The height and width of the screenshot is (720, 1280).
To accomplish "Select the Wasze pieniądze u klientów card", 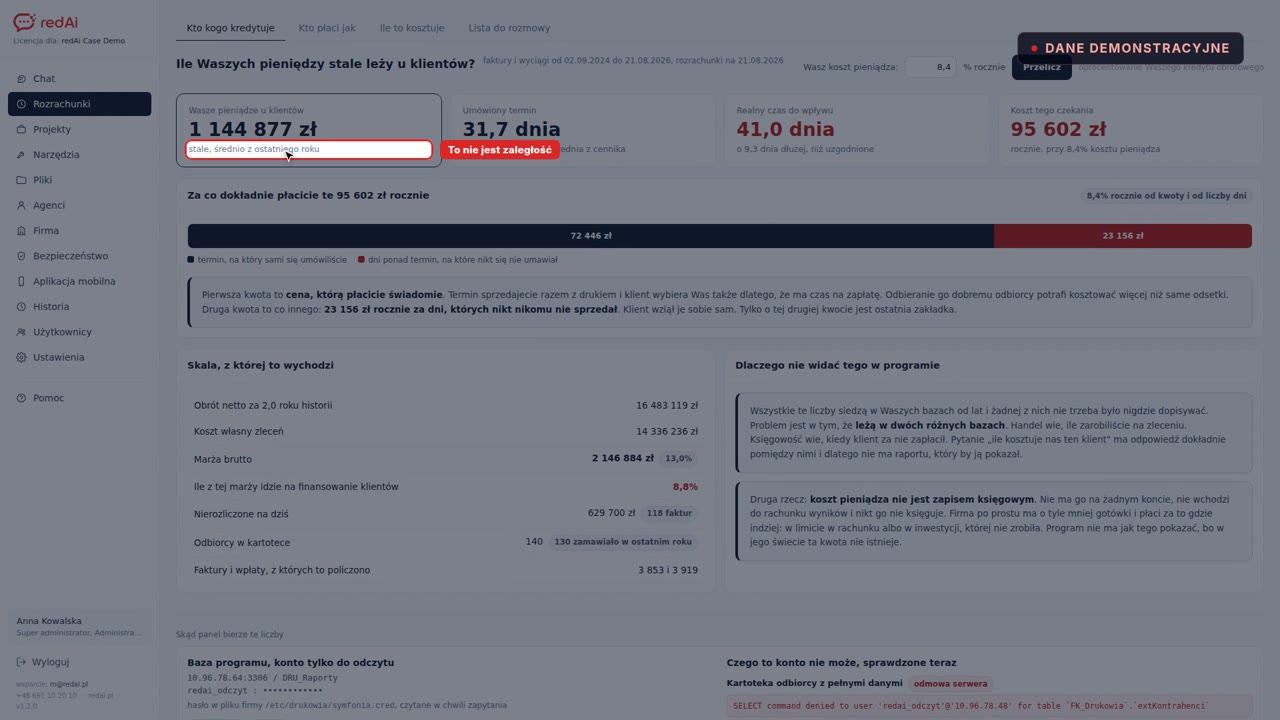I will pyautogui.click(x=309, y=130).
